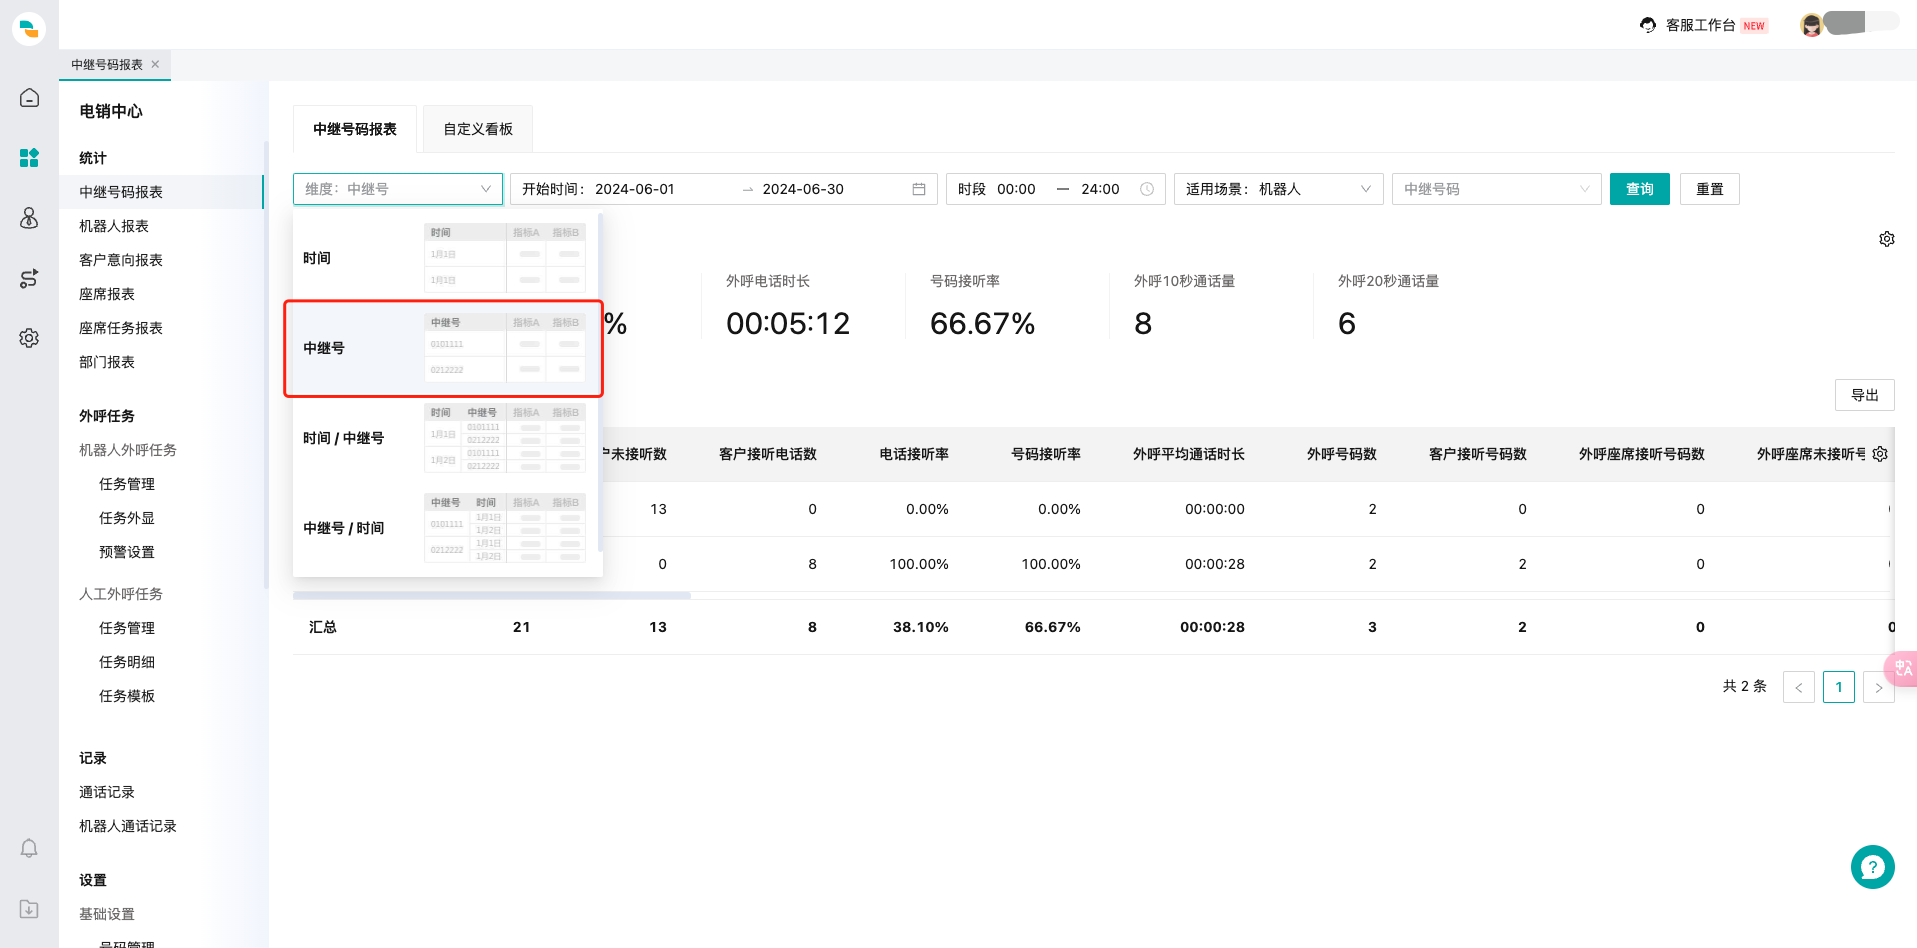Click the 外呼平均通话时长 column header
The width and height of the screenshot is (1917, 948).
tap(1189, 454)
